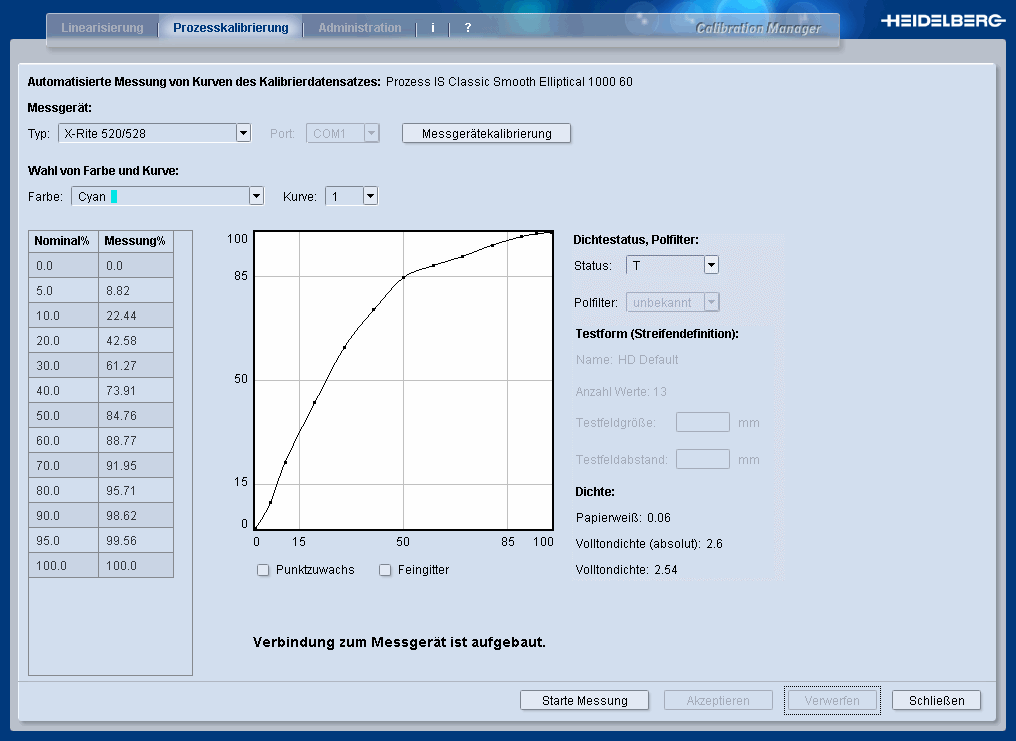Enable the Feingitter checkbox

coord(385,570)
